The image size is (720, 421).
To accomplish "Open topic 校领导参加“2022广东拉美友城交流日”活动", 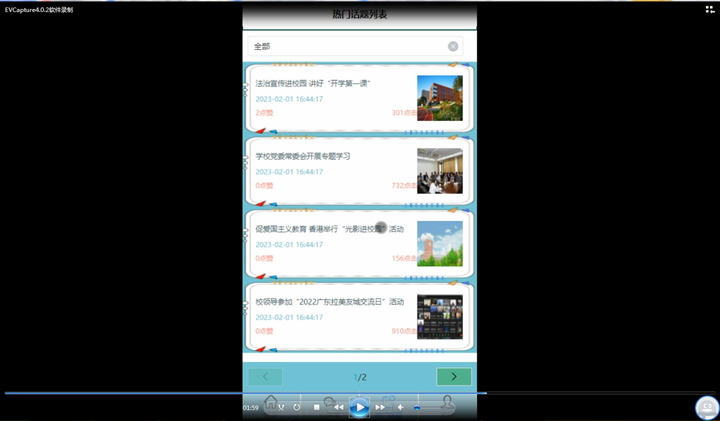I will click(330, 302).
